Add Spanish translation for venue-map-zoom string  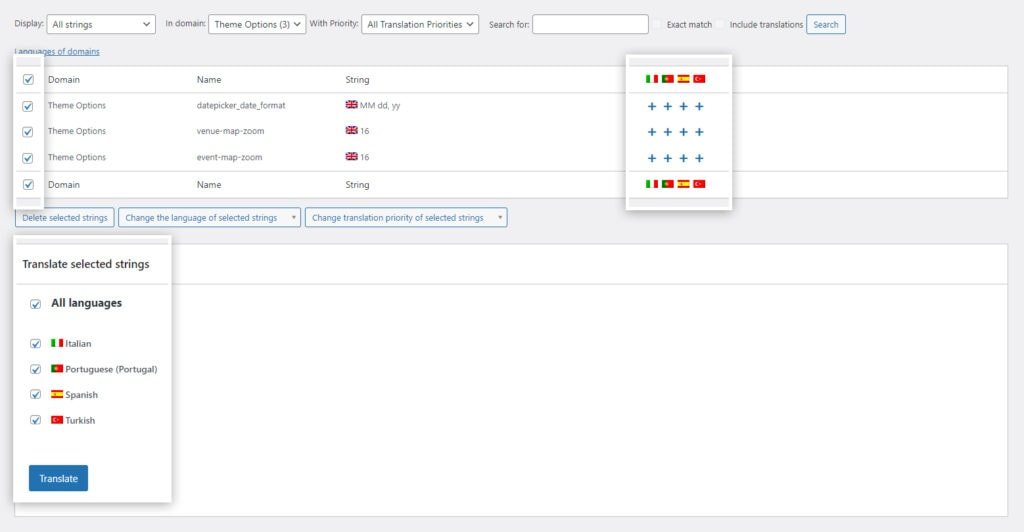[683, 132]
